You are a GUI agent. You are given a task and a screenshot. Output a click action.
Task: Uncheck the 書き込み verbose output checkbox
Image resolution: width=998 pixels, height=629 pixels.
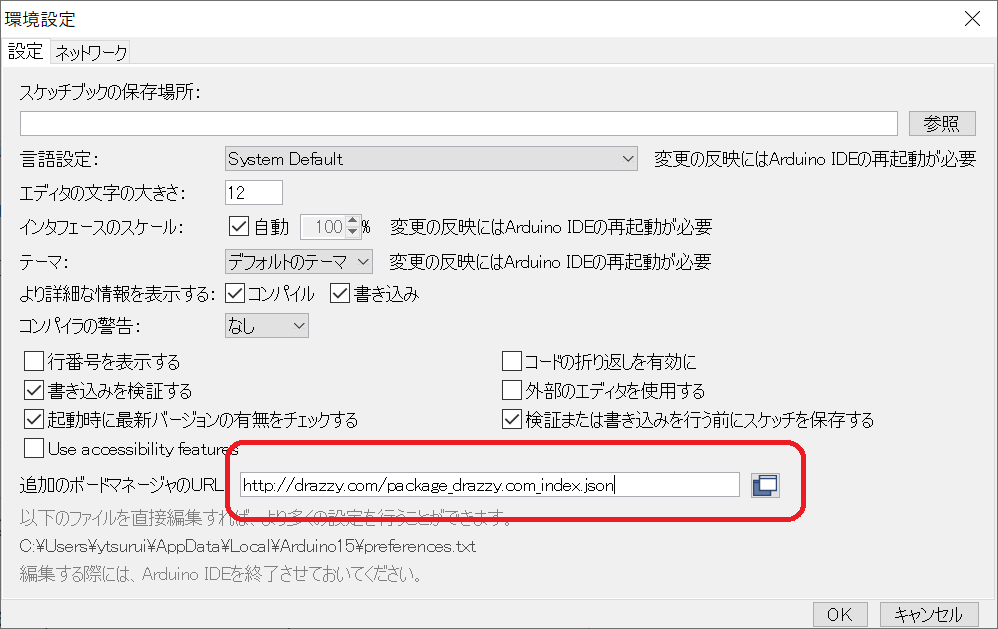(340, 294)
